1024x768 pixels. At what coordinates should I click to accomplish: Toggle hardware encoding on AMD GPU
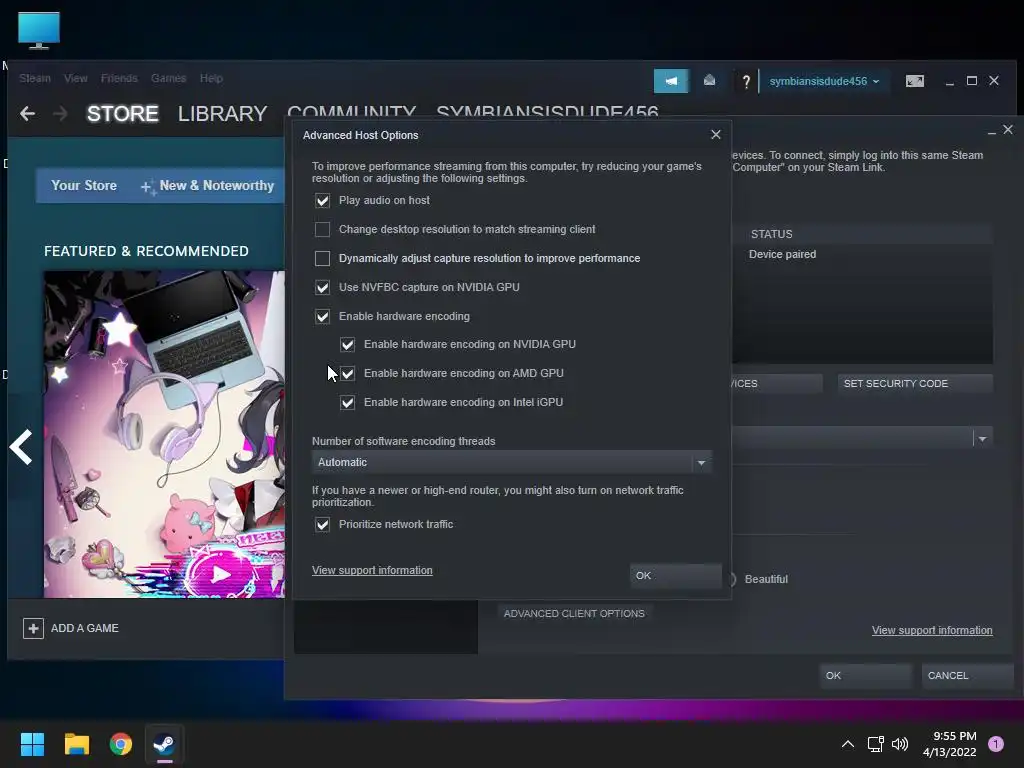(347, 374)
